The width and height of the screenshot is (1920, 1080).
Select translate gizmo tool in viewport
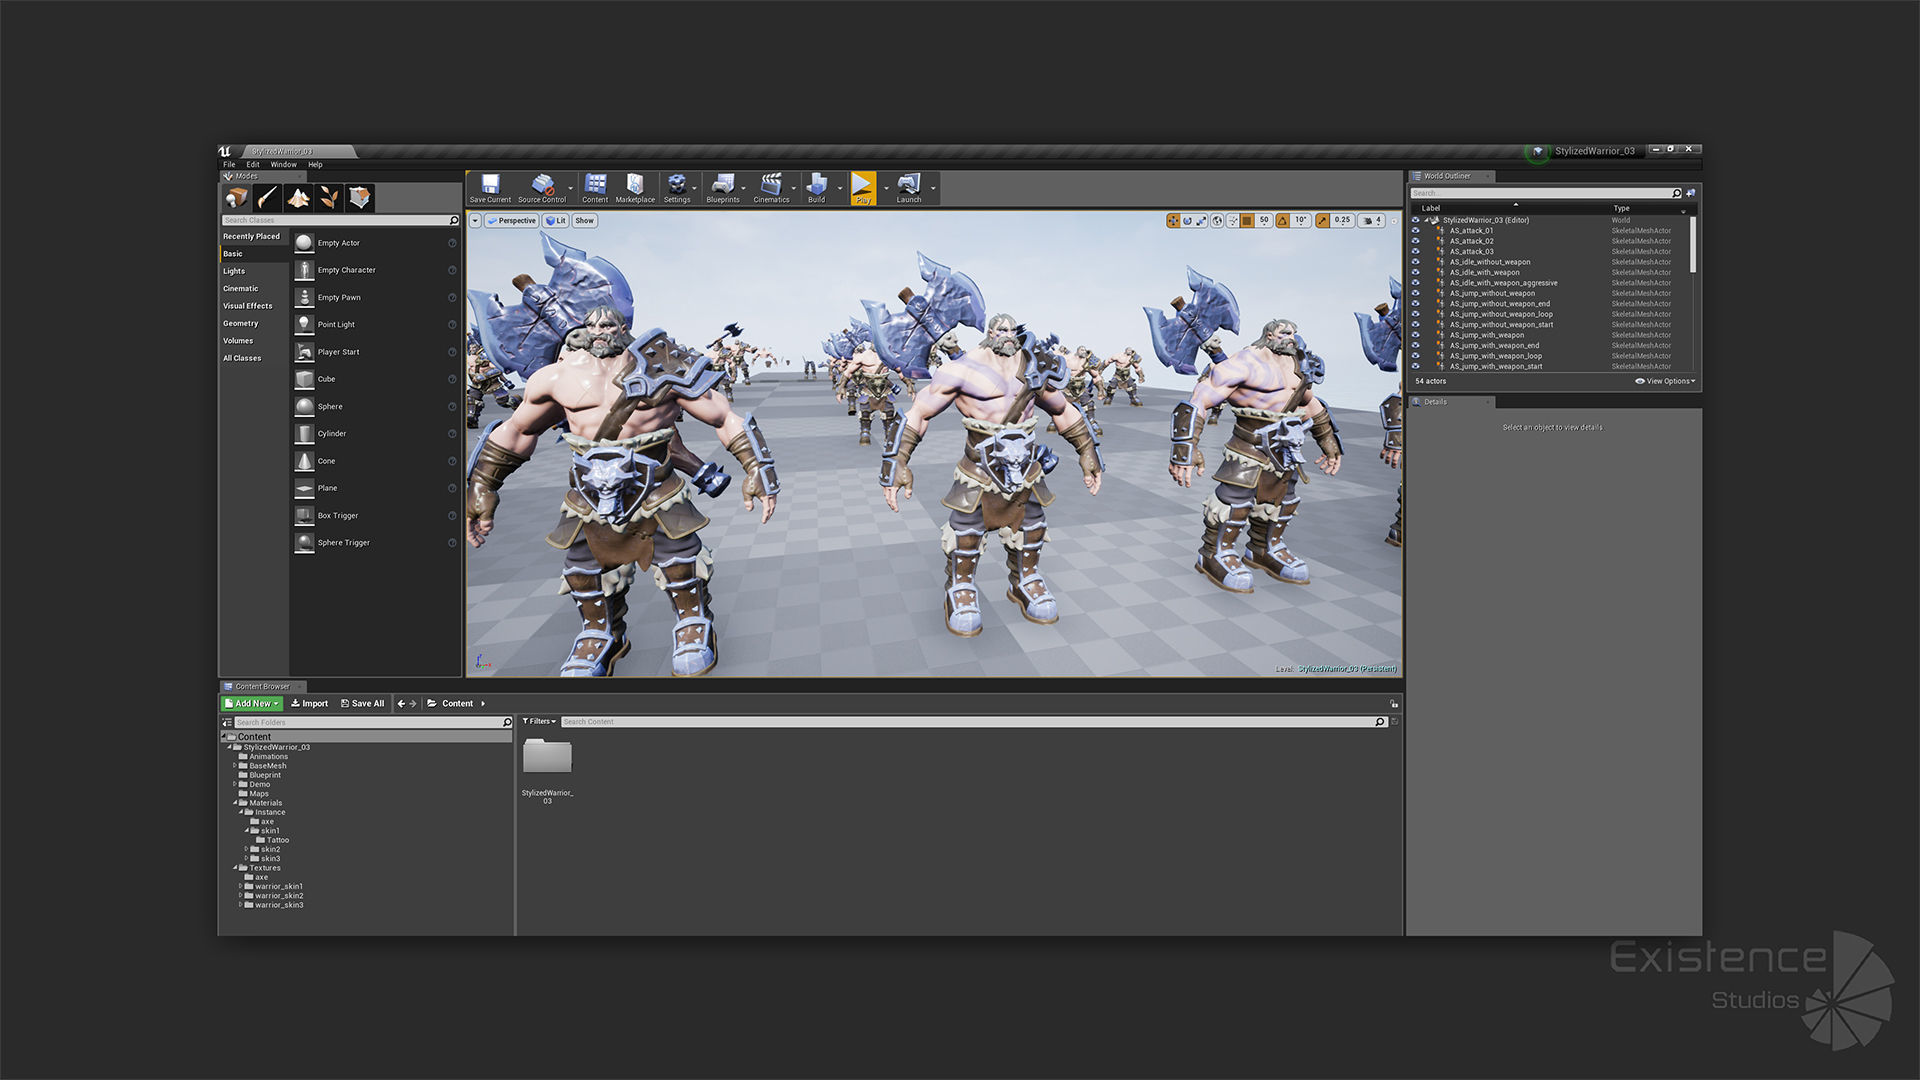pos(1173,221)
